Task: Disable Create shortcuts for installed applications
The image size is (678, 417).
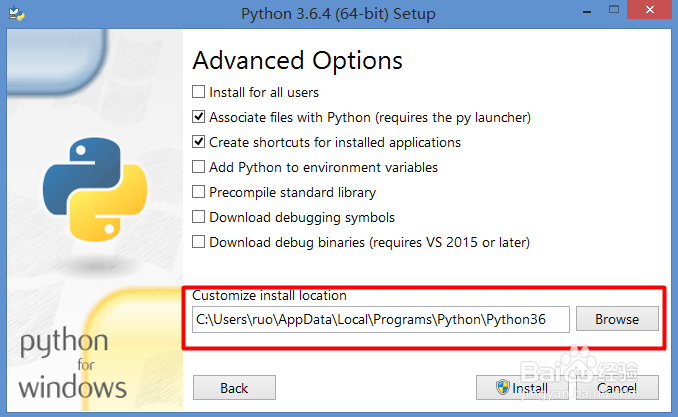Action: [199, 142]
